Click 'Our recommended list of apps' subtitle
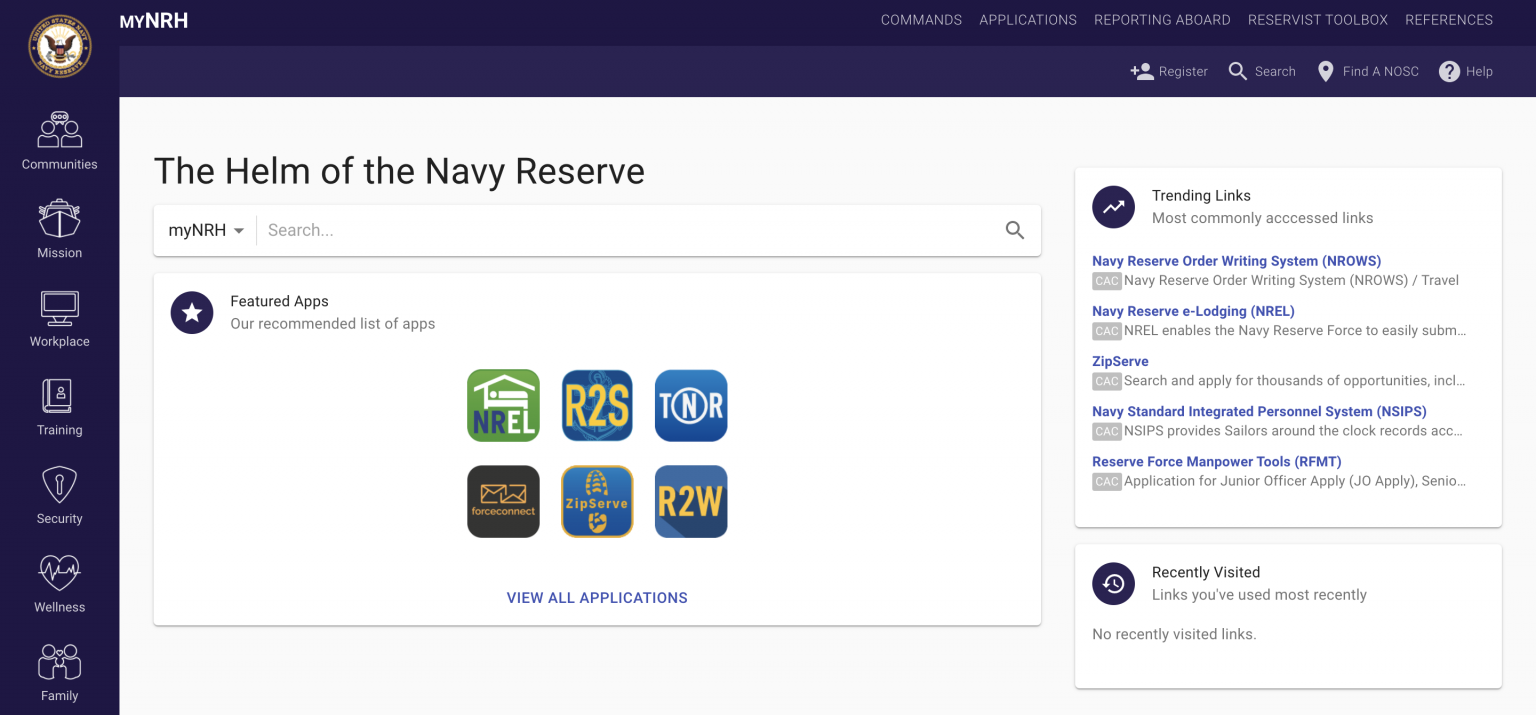This screenshot has height=715, width=1536. pos(332,324)
